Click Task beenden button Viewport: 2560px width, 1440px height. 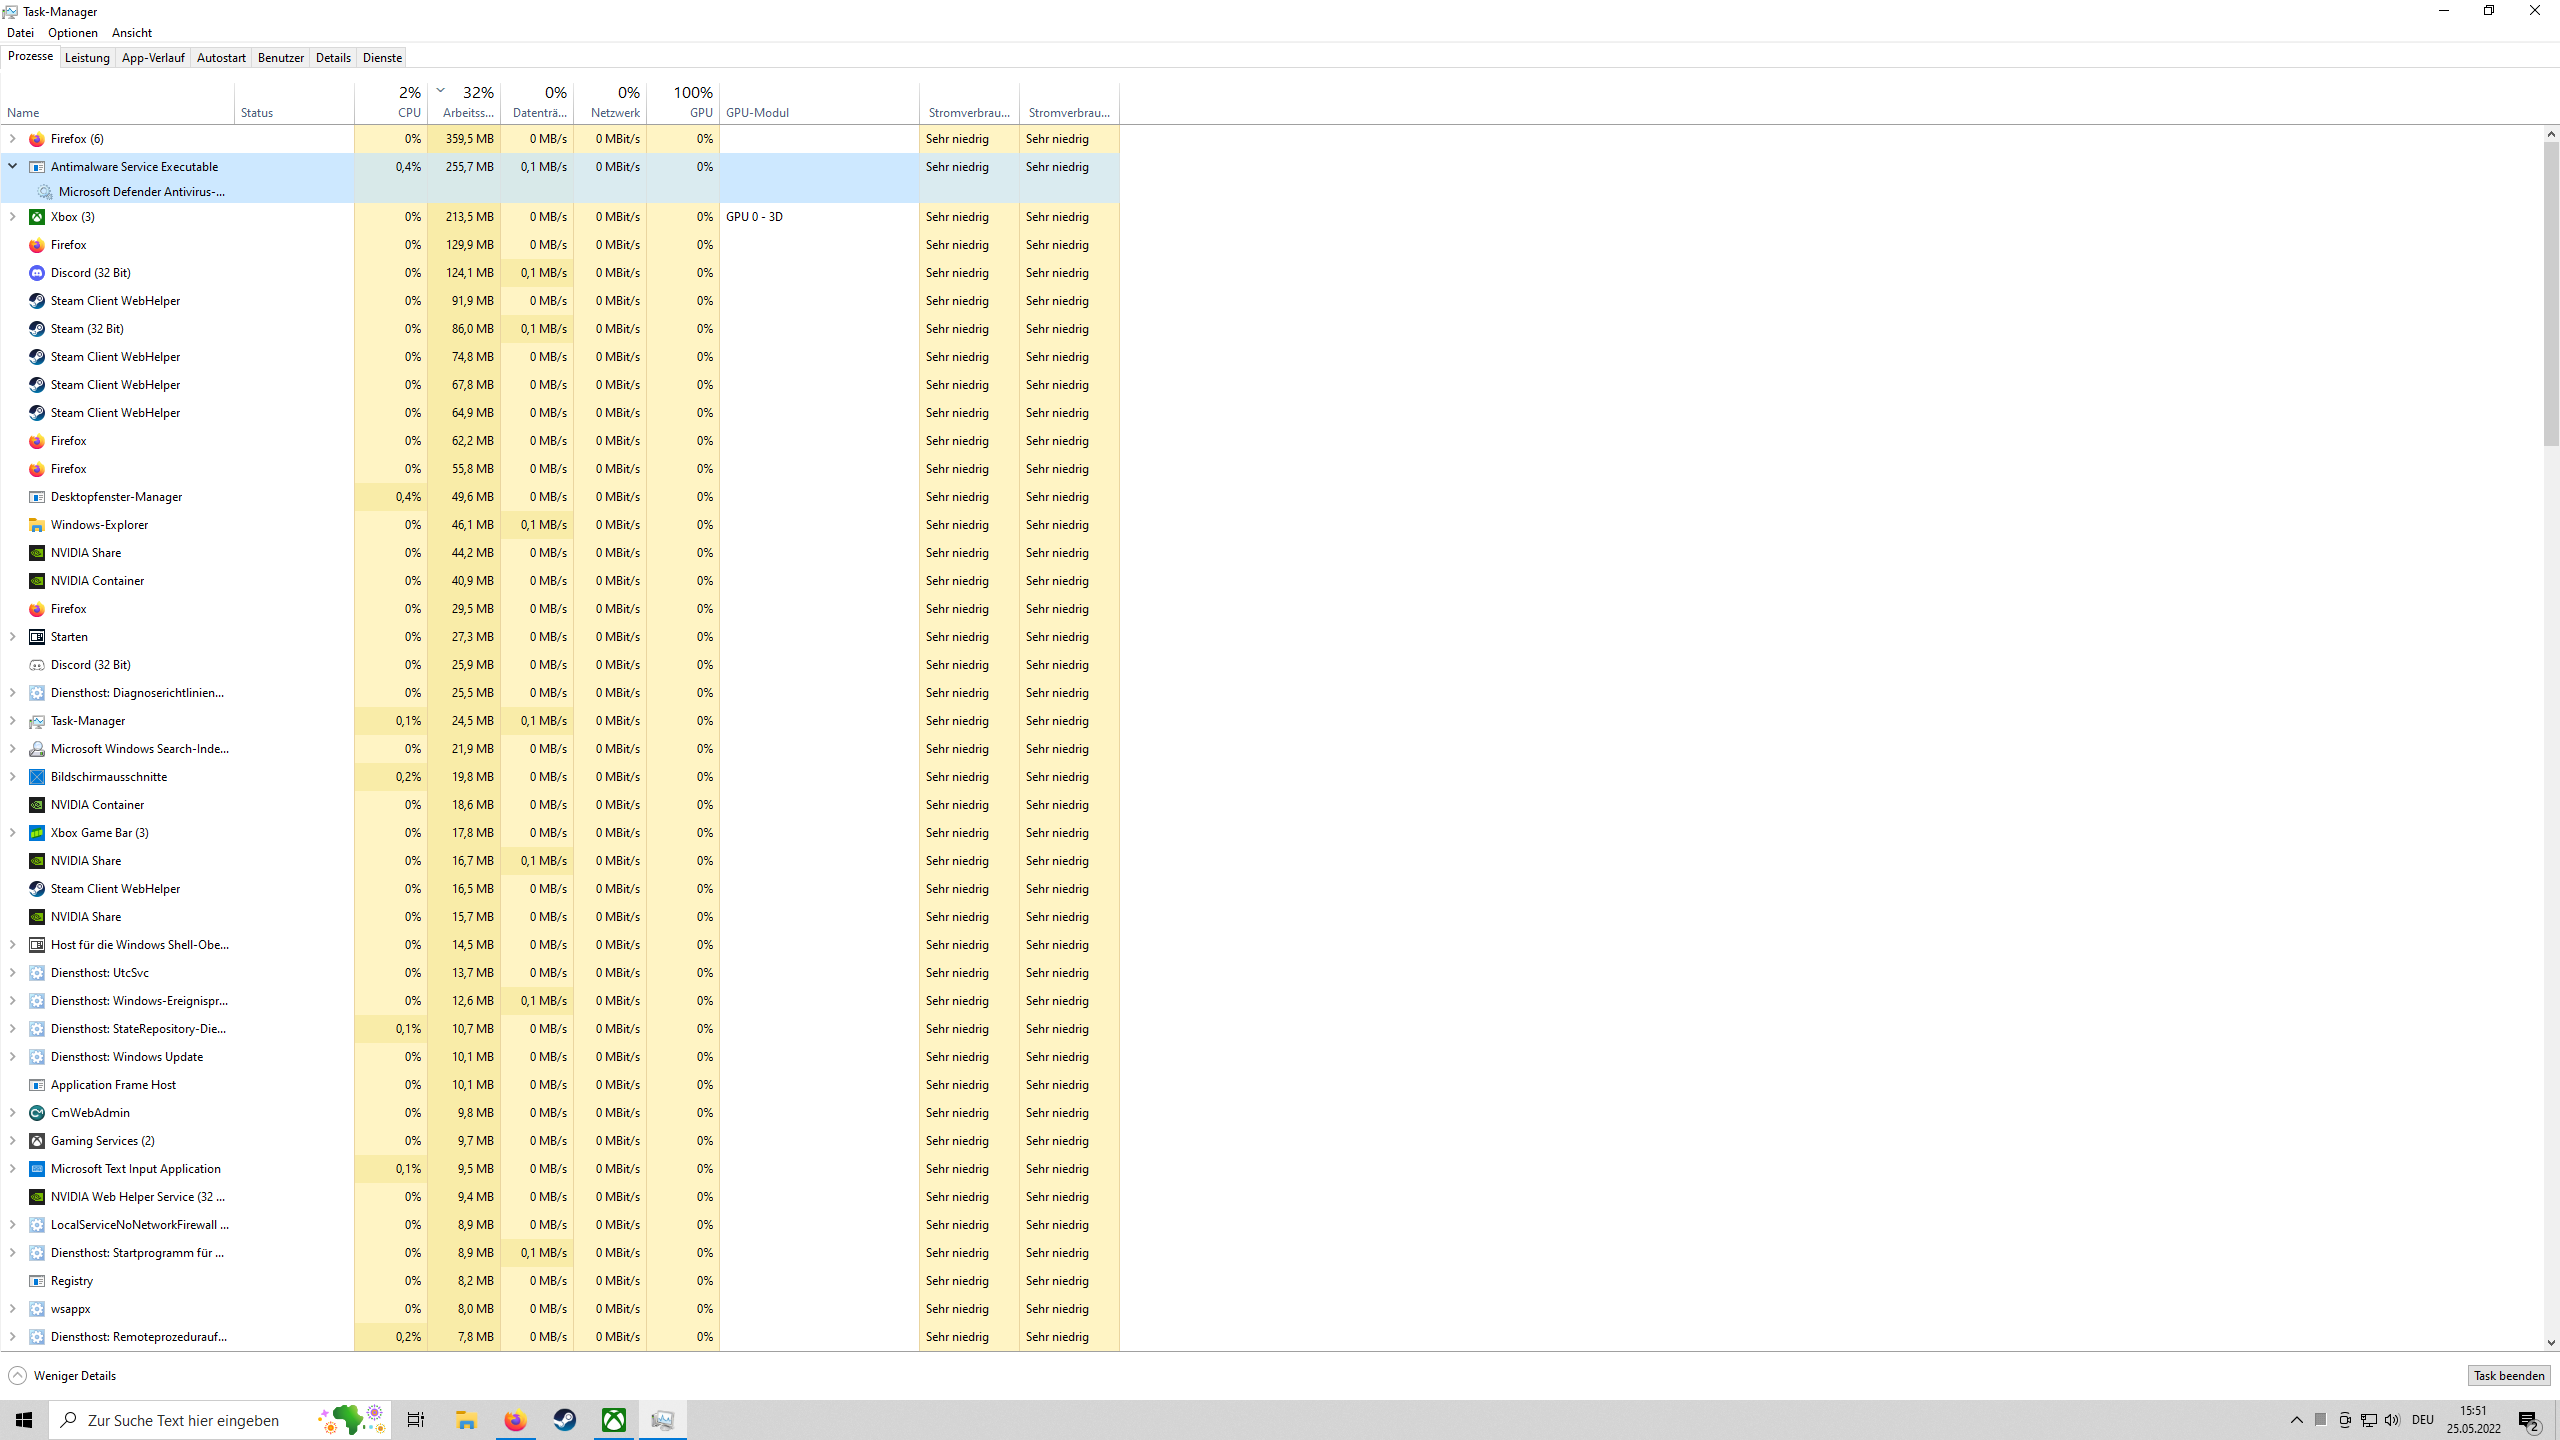(x=2509, y=1376)
